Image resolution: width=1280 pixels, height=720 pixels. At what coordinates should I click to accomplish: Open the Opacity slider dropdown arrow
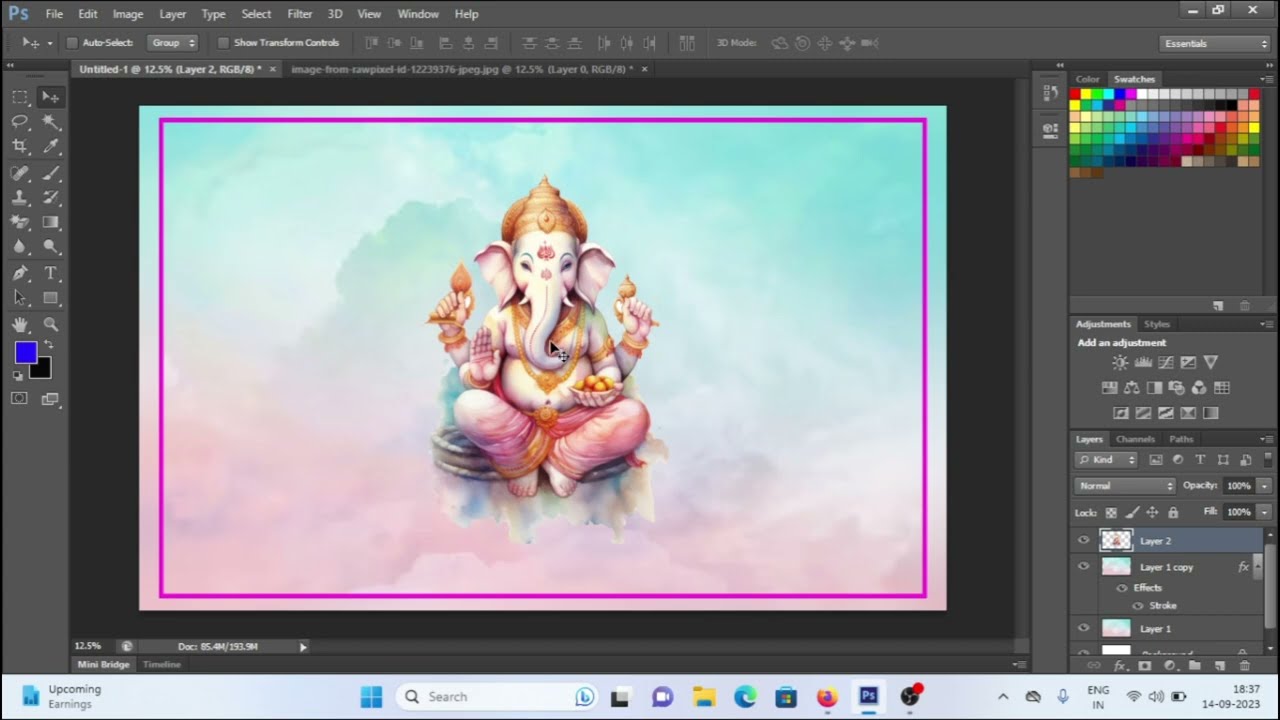(x=1263, y=486)
